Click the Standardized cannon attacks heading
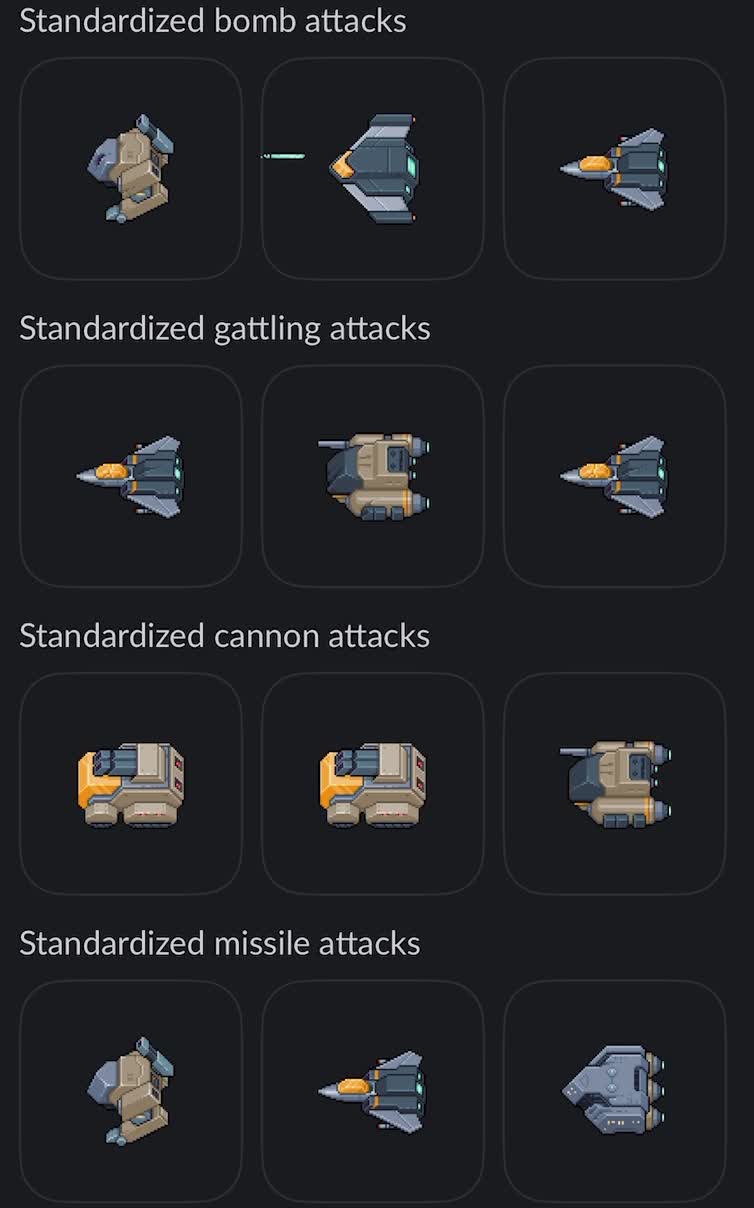Image resolution: width=754 pixels, height=1208 pixels. 224,636
